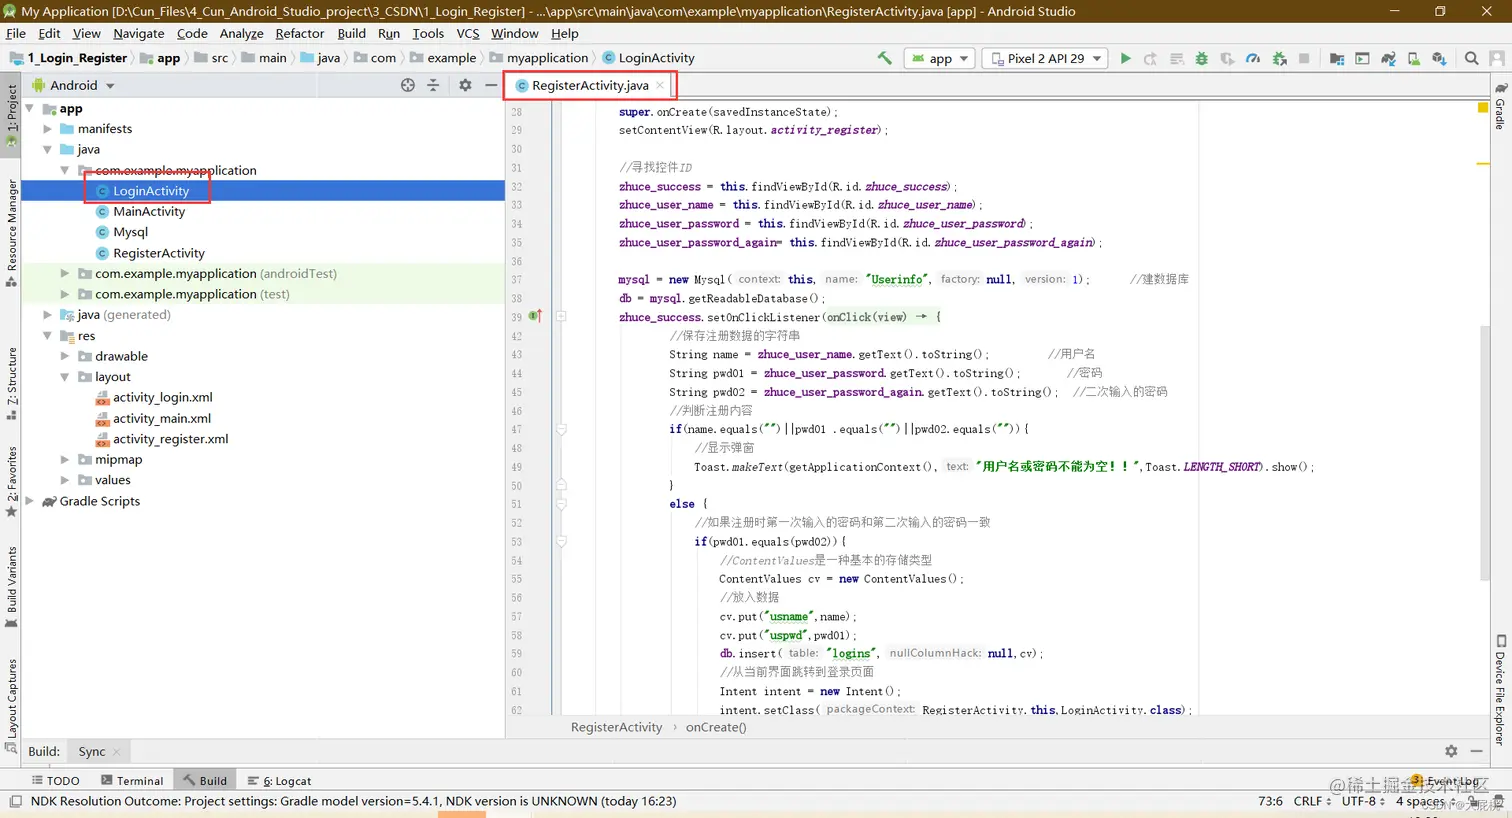Open the Project Structure icon
Viewport: 1512px width, 818px height.
[x=1337, y=58]
